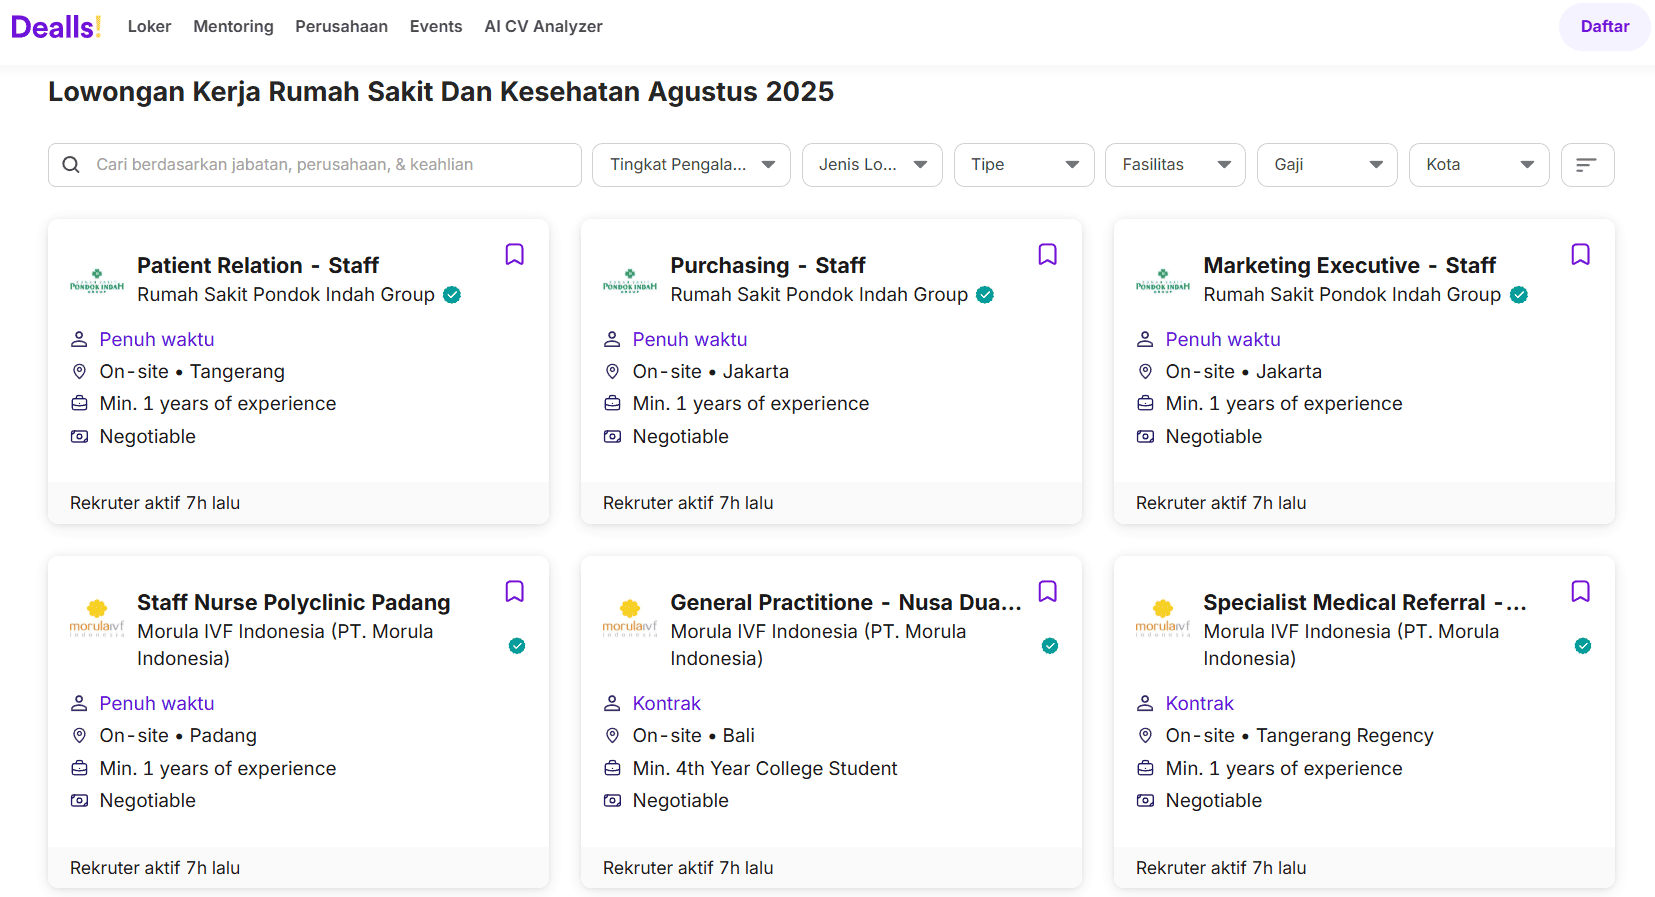Click location pin icon beside Tangerang
This screenshot has height=897, width=1655.
coord(79,372)
